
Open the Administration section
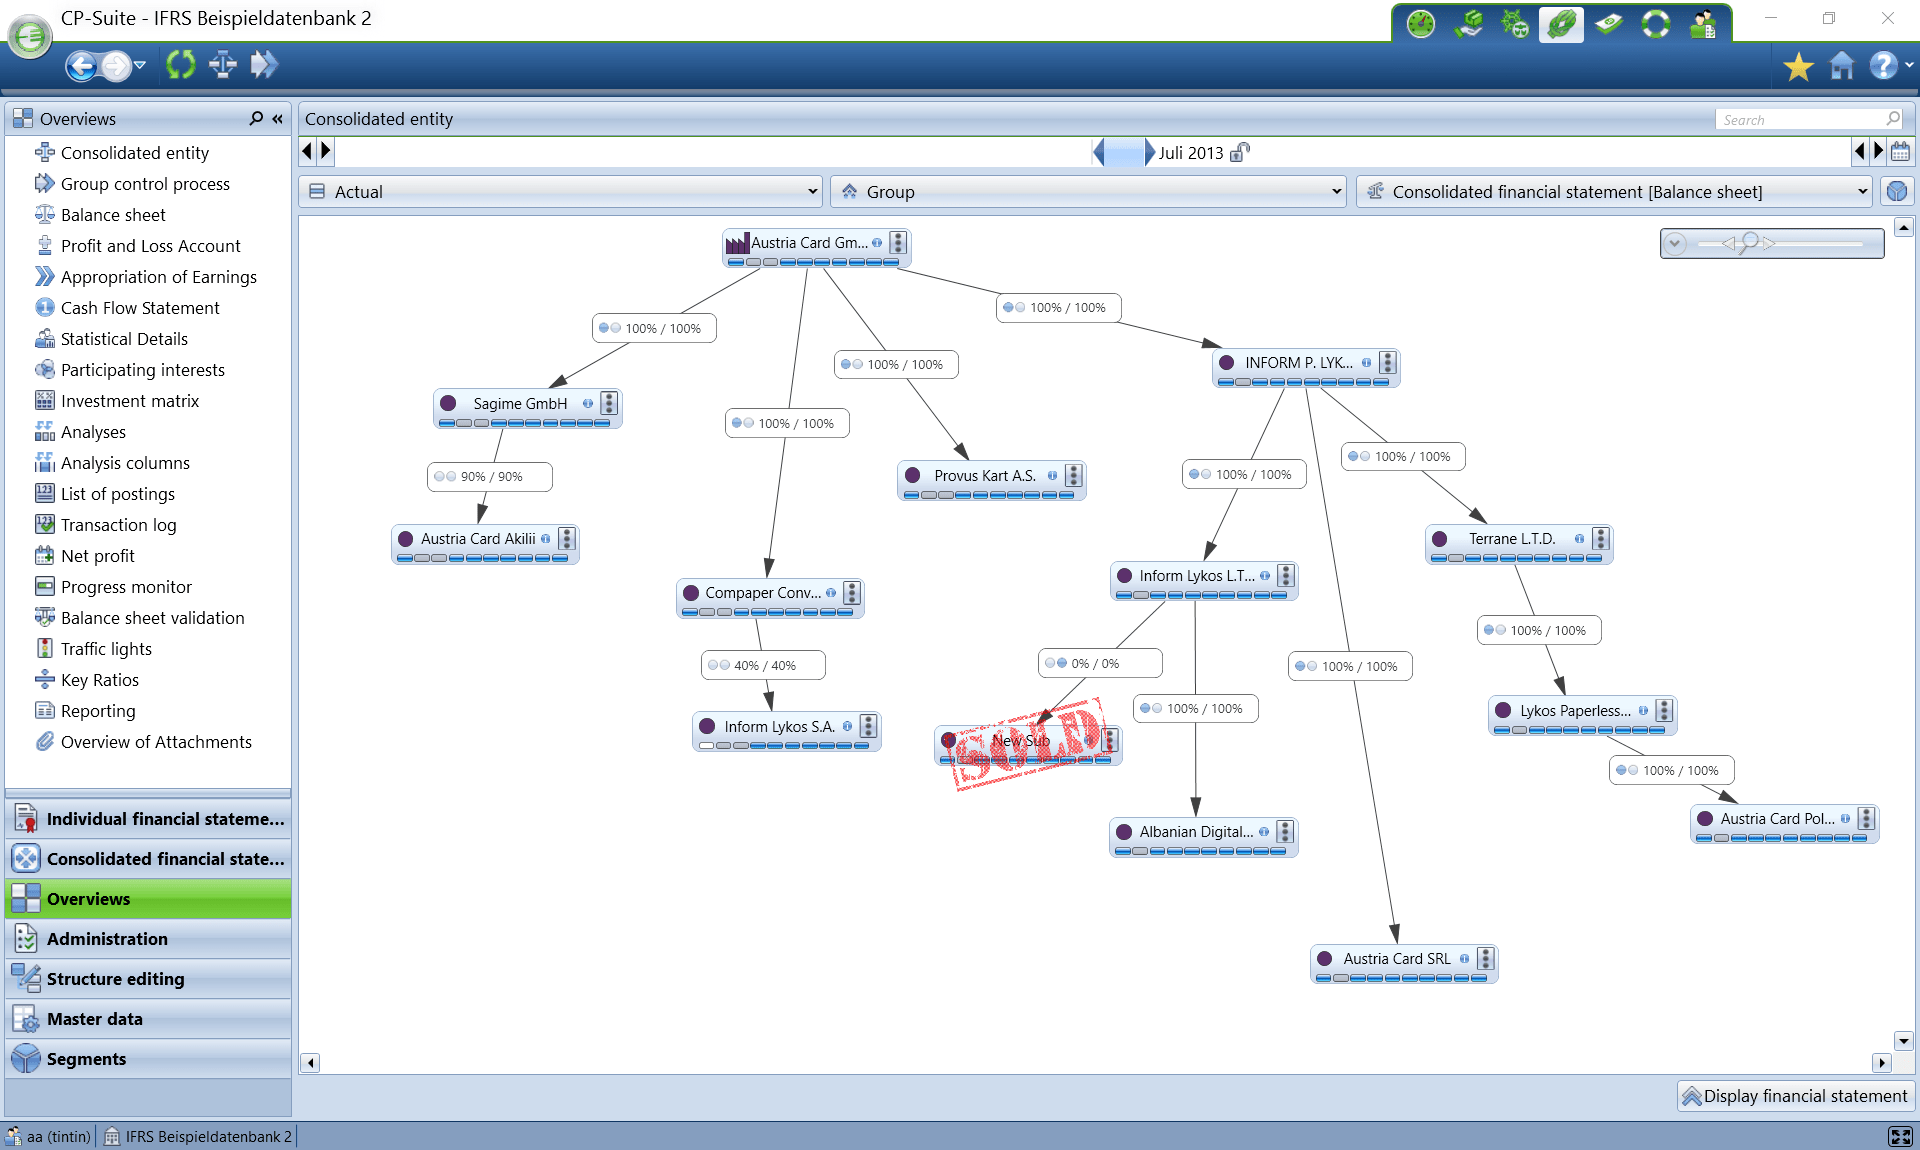148,939
